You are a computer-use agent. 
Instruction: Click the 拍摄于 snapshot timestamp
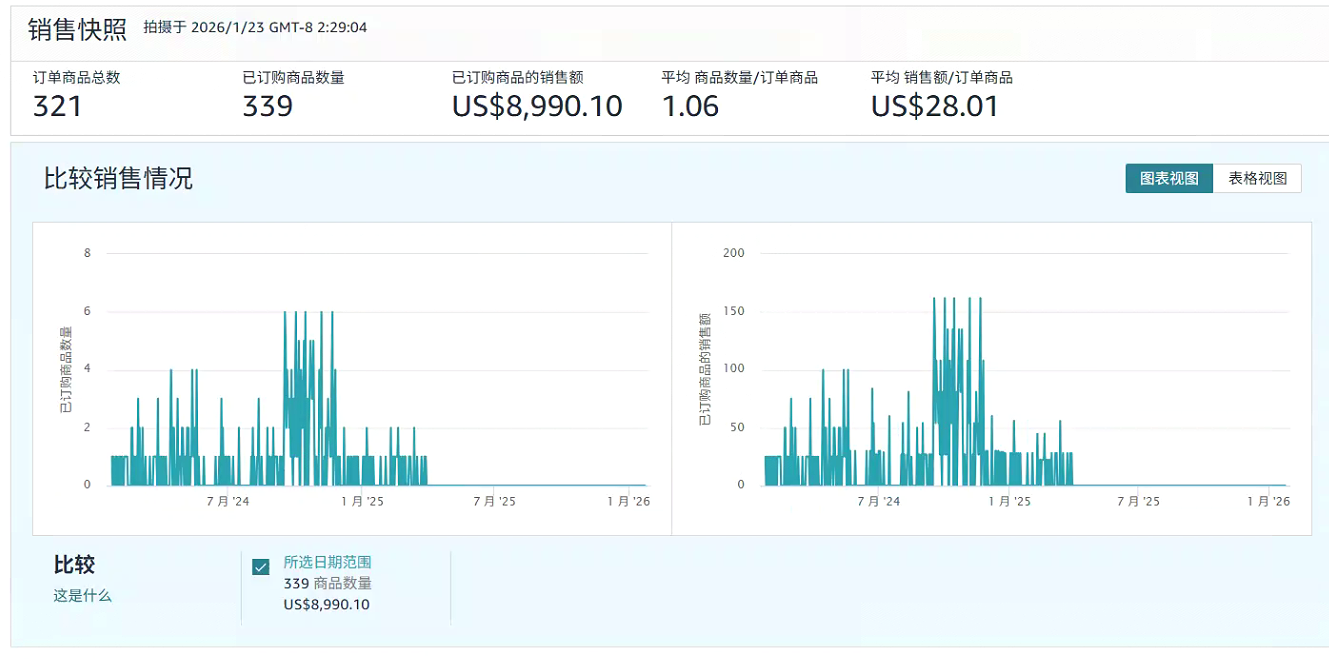(255, 28)
